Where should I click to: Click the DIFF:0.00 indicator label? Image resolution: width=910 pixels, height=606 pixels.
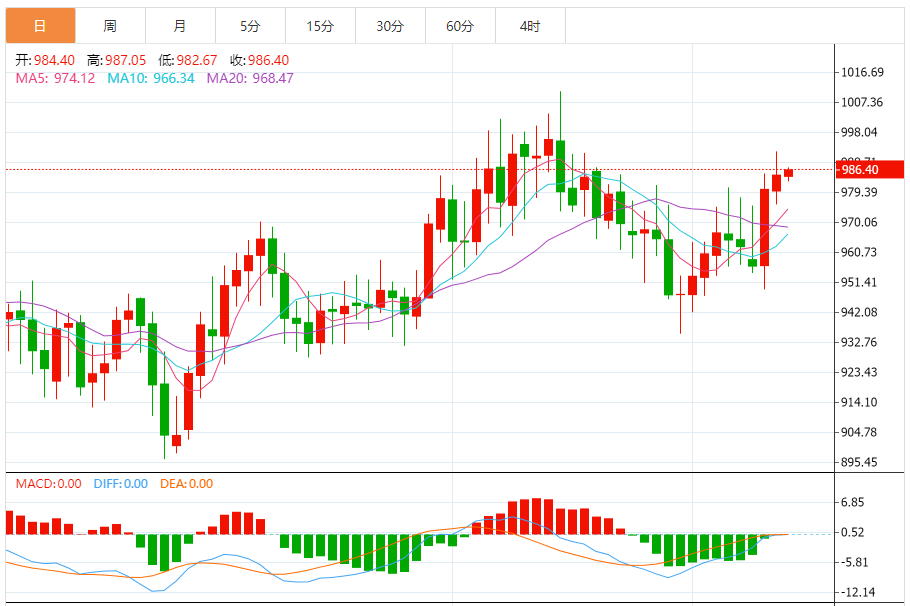coord(121,484)
